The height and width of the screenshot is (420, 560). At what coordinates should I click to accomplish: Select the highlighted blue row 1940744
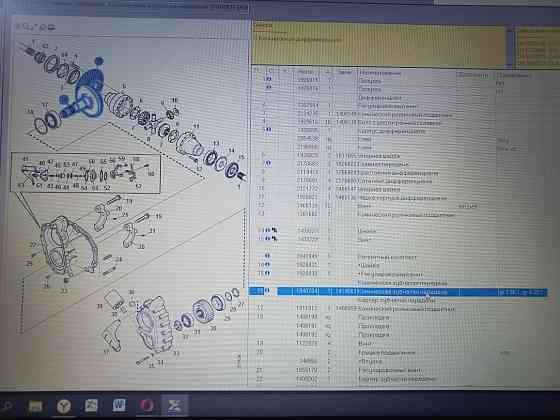[398, 292]
